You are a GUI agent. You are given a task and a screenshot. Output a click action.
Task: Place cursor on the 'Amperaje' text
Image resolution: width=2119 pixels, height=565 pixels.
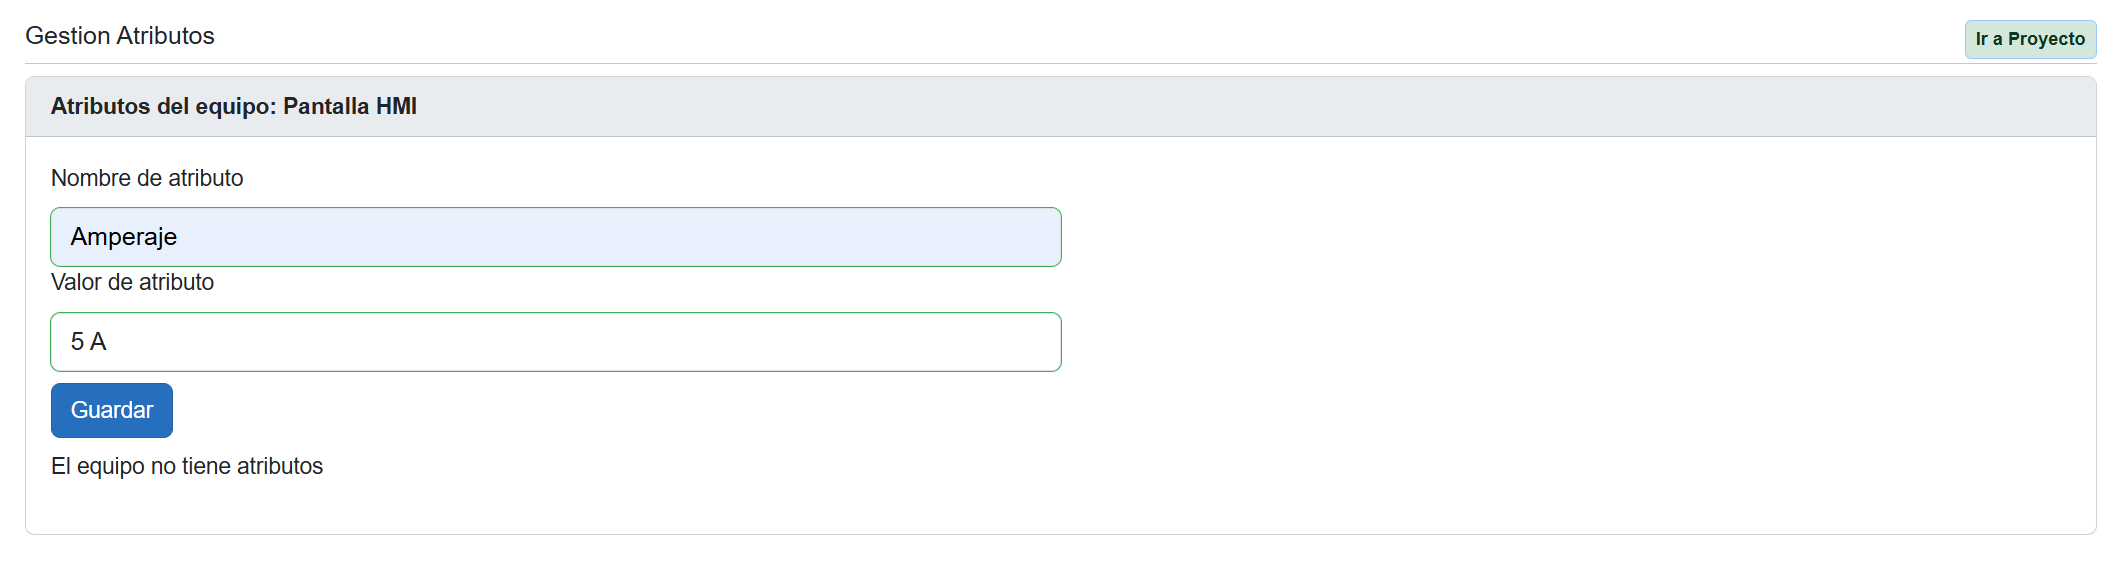click(x=124, y=237)
